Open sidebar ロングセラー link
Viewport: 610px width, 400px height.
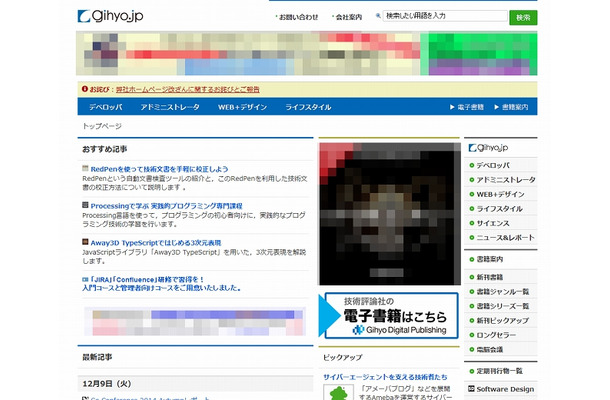496,335
